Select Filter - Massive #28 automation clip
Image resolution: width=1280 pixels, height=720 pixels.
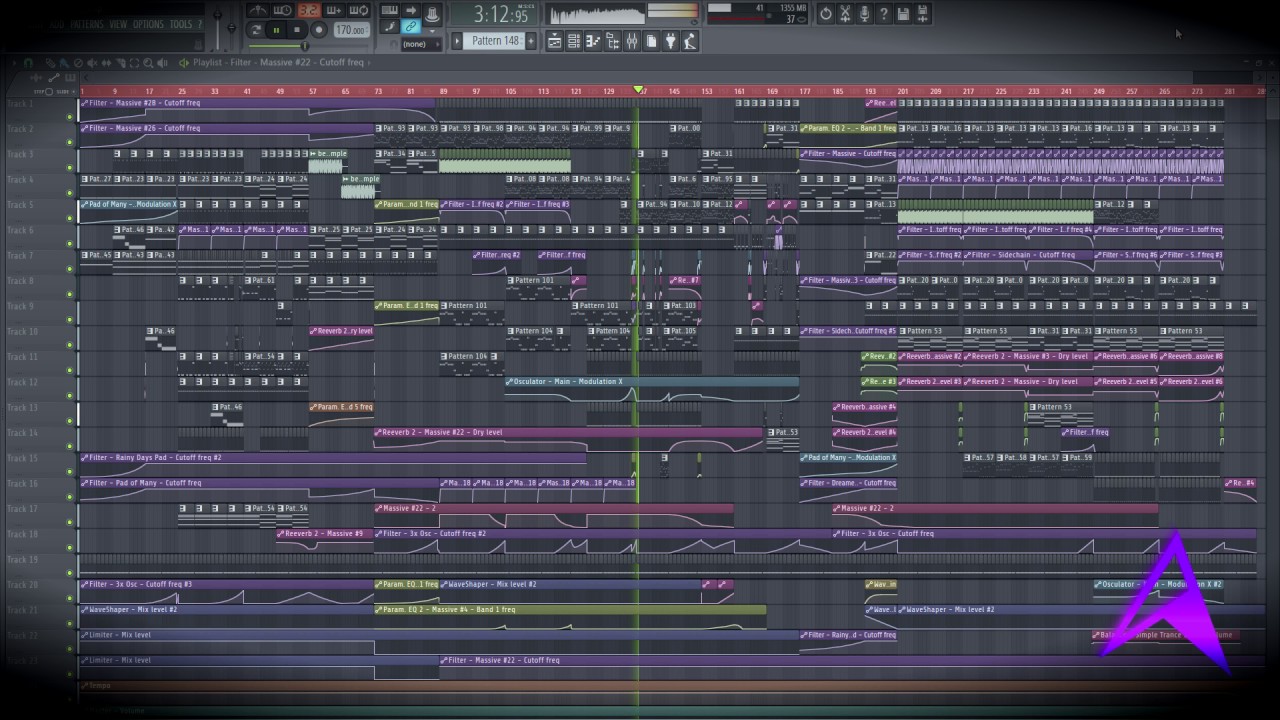click(x=258, y=111)
